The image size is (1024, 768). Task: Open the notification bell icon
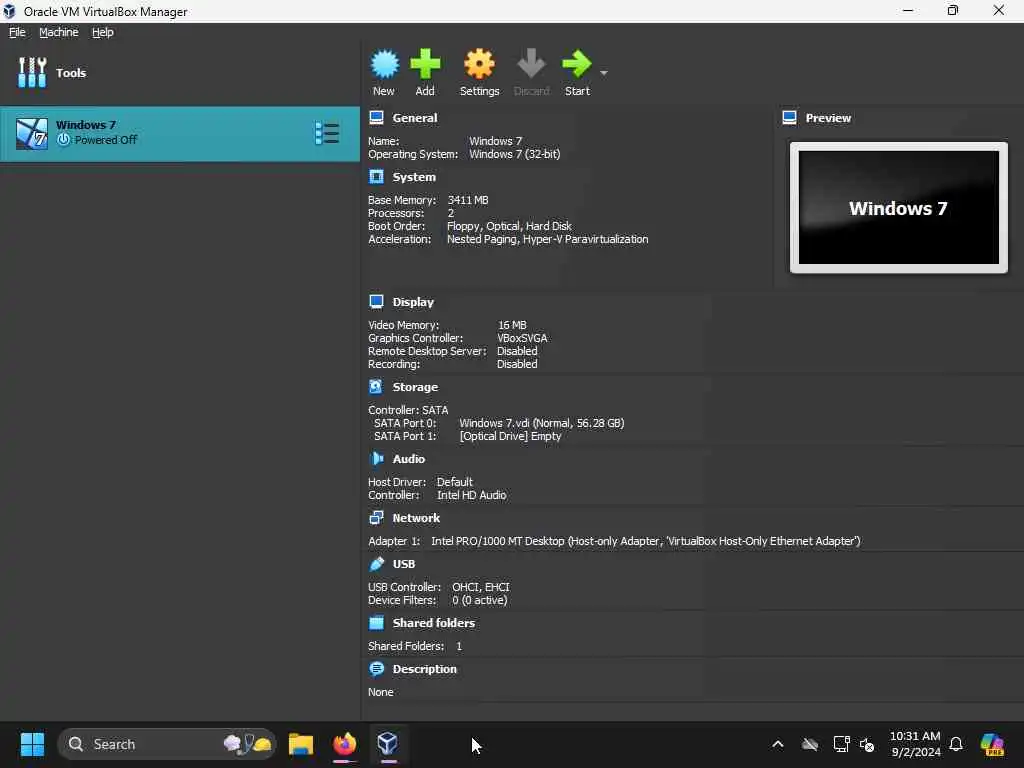coord(956,744)
